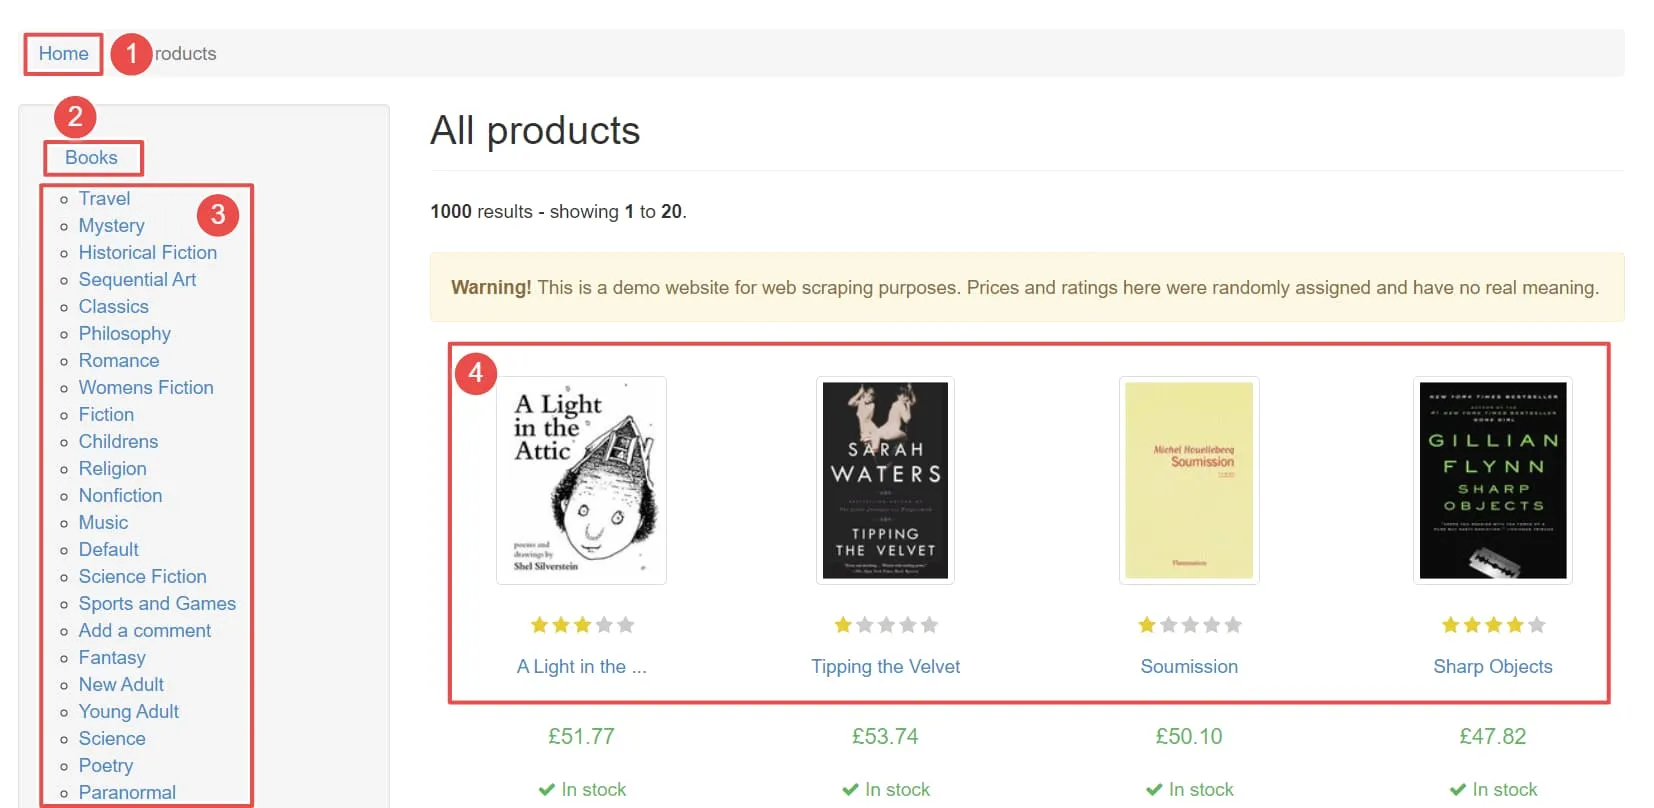Click the Tipping the Velvet book cover
Image resolution: width=1654 pixels, height=808 pixels.
coord(885,480)
